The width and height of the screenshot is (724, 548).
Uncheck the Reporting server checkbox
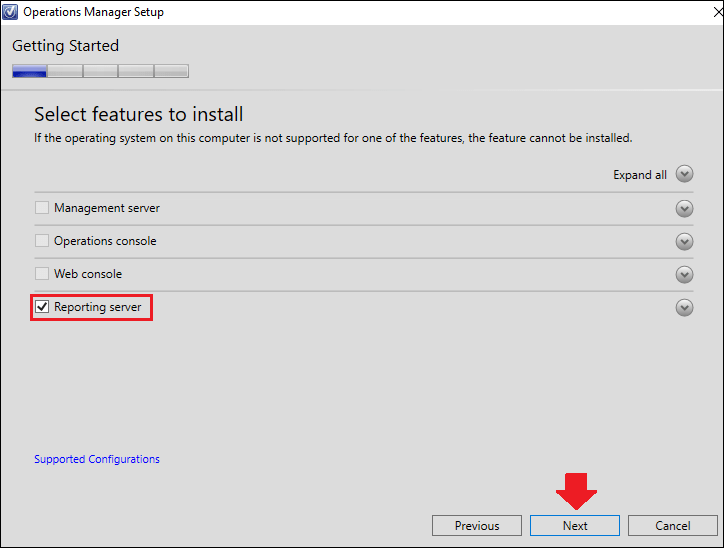[42, 307]
